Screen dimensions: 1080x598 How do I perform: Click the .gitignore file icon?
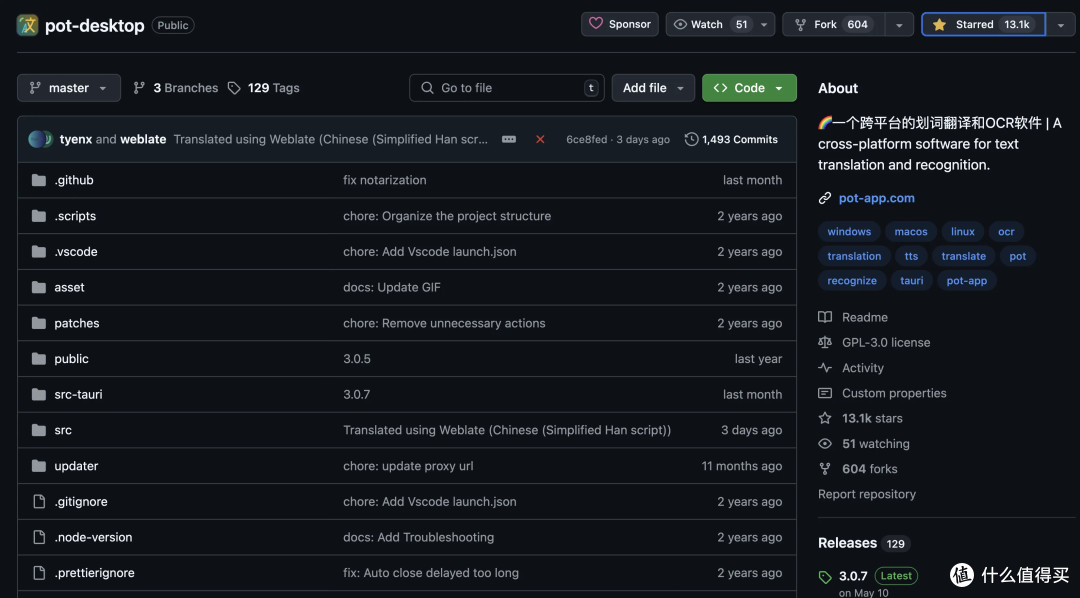click(x=39, y=502)
